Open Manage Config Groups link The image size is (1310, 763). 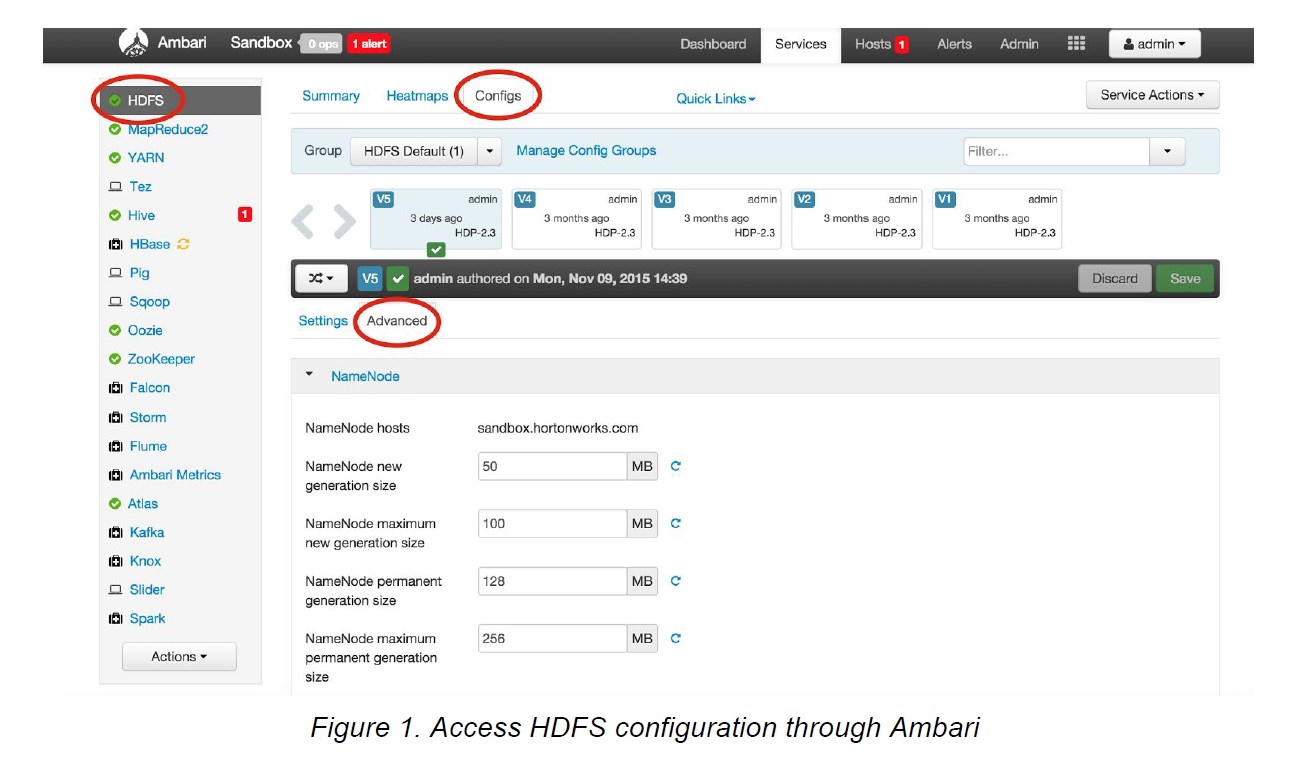tap(586, 150)
